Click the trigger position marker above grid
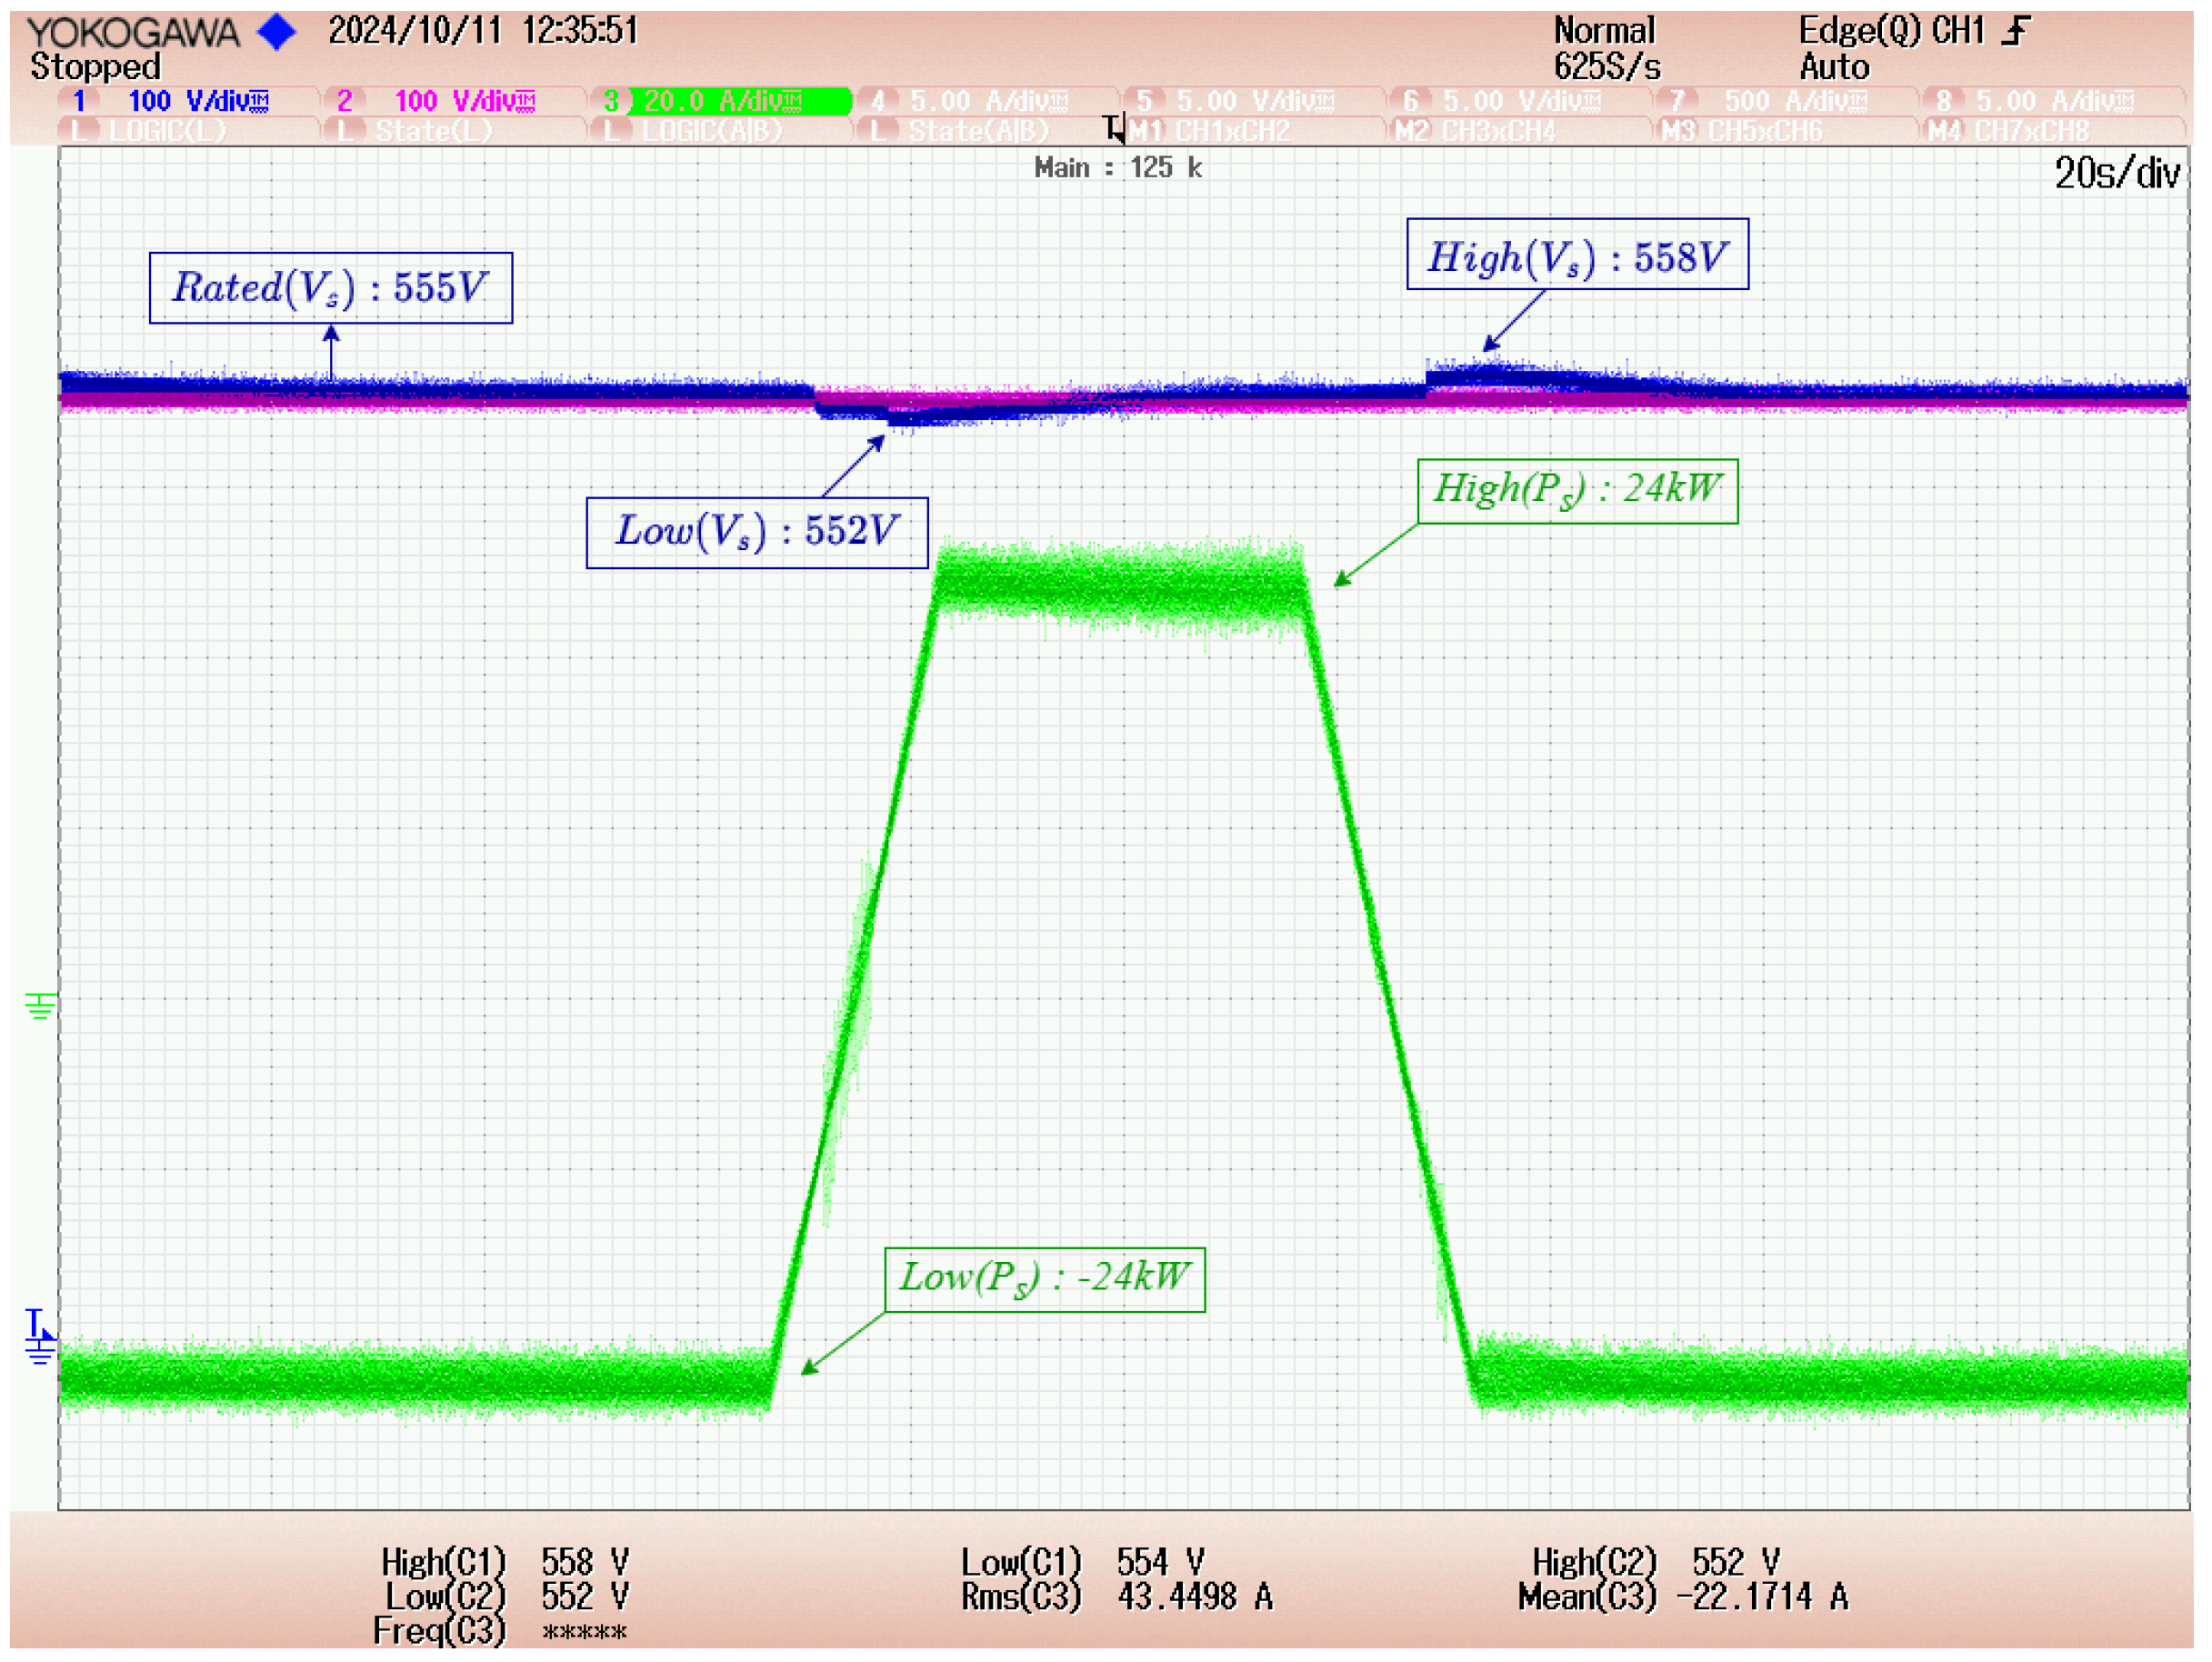 point(1115,129)
